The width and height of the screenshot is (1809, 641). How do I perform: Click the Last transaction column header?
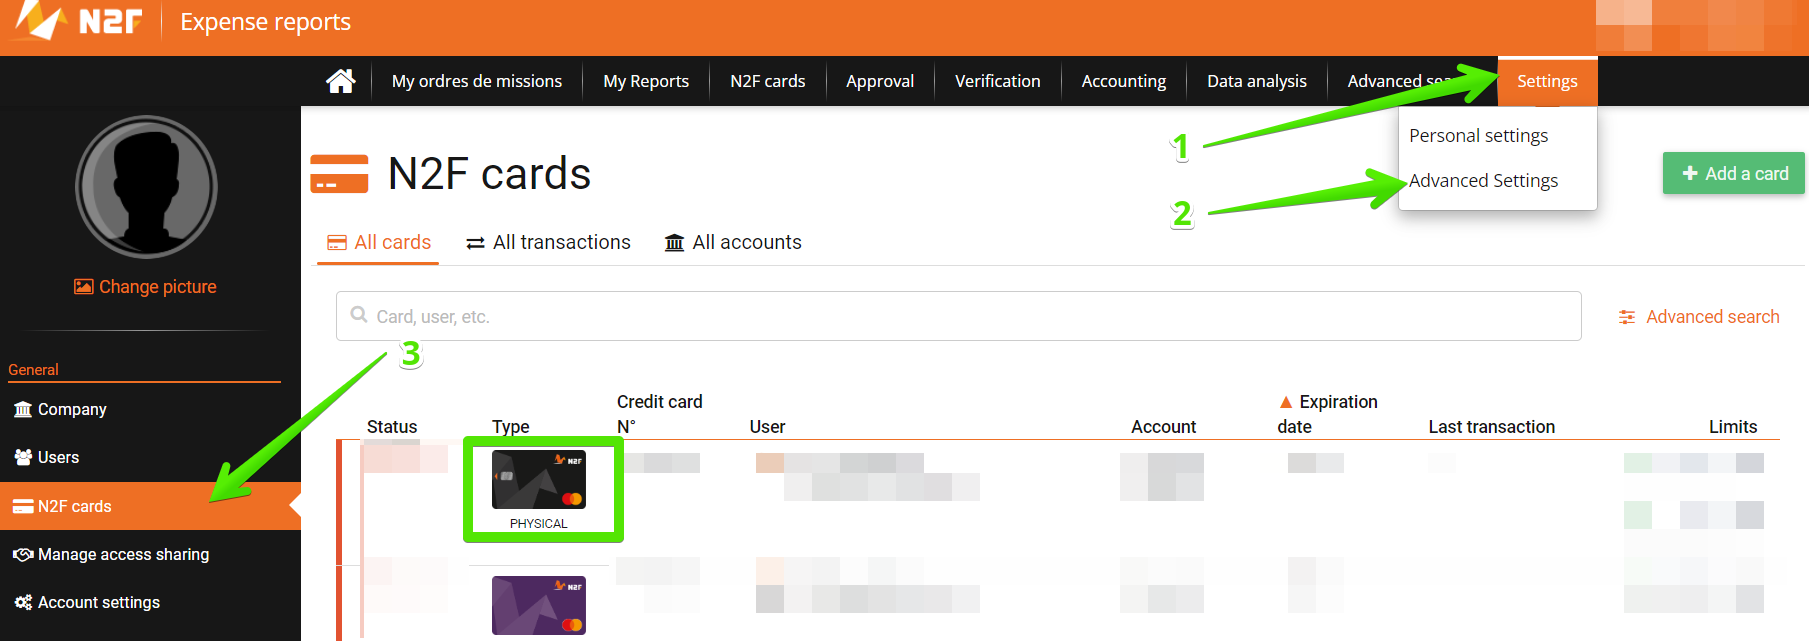point(1492,427)
